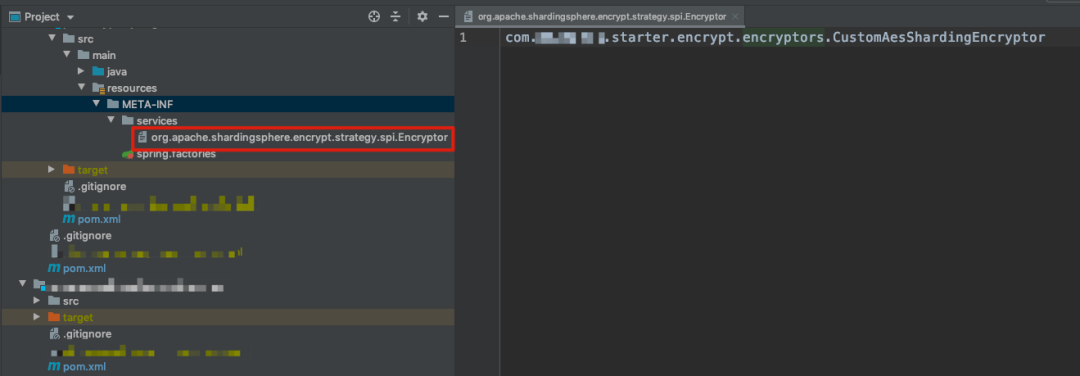
Task: Click the file icon on the Encryptor editor tab
Action: (x=468, y=17)
